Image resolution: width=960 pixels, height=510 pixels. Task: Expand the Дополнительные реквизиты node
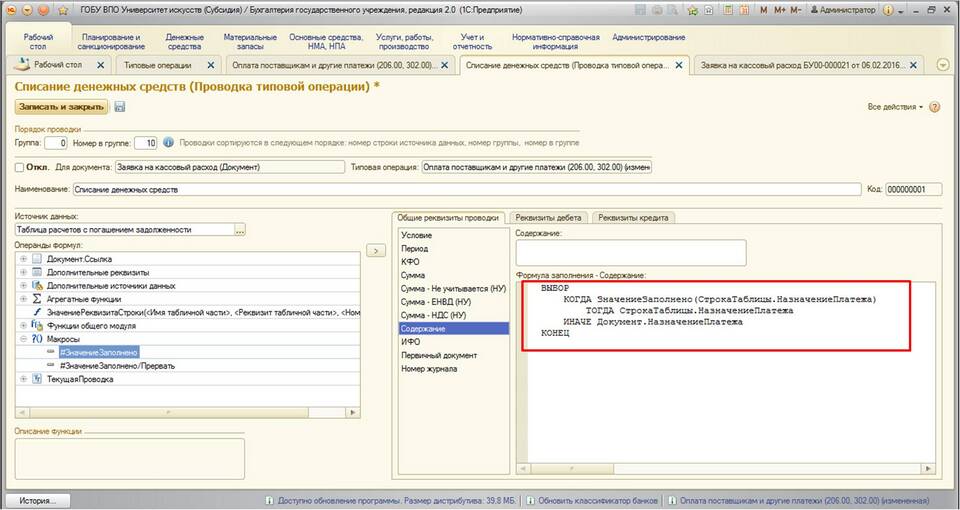23,272
